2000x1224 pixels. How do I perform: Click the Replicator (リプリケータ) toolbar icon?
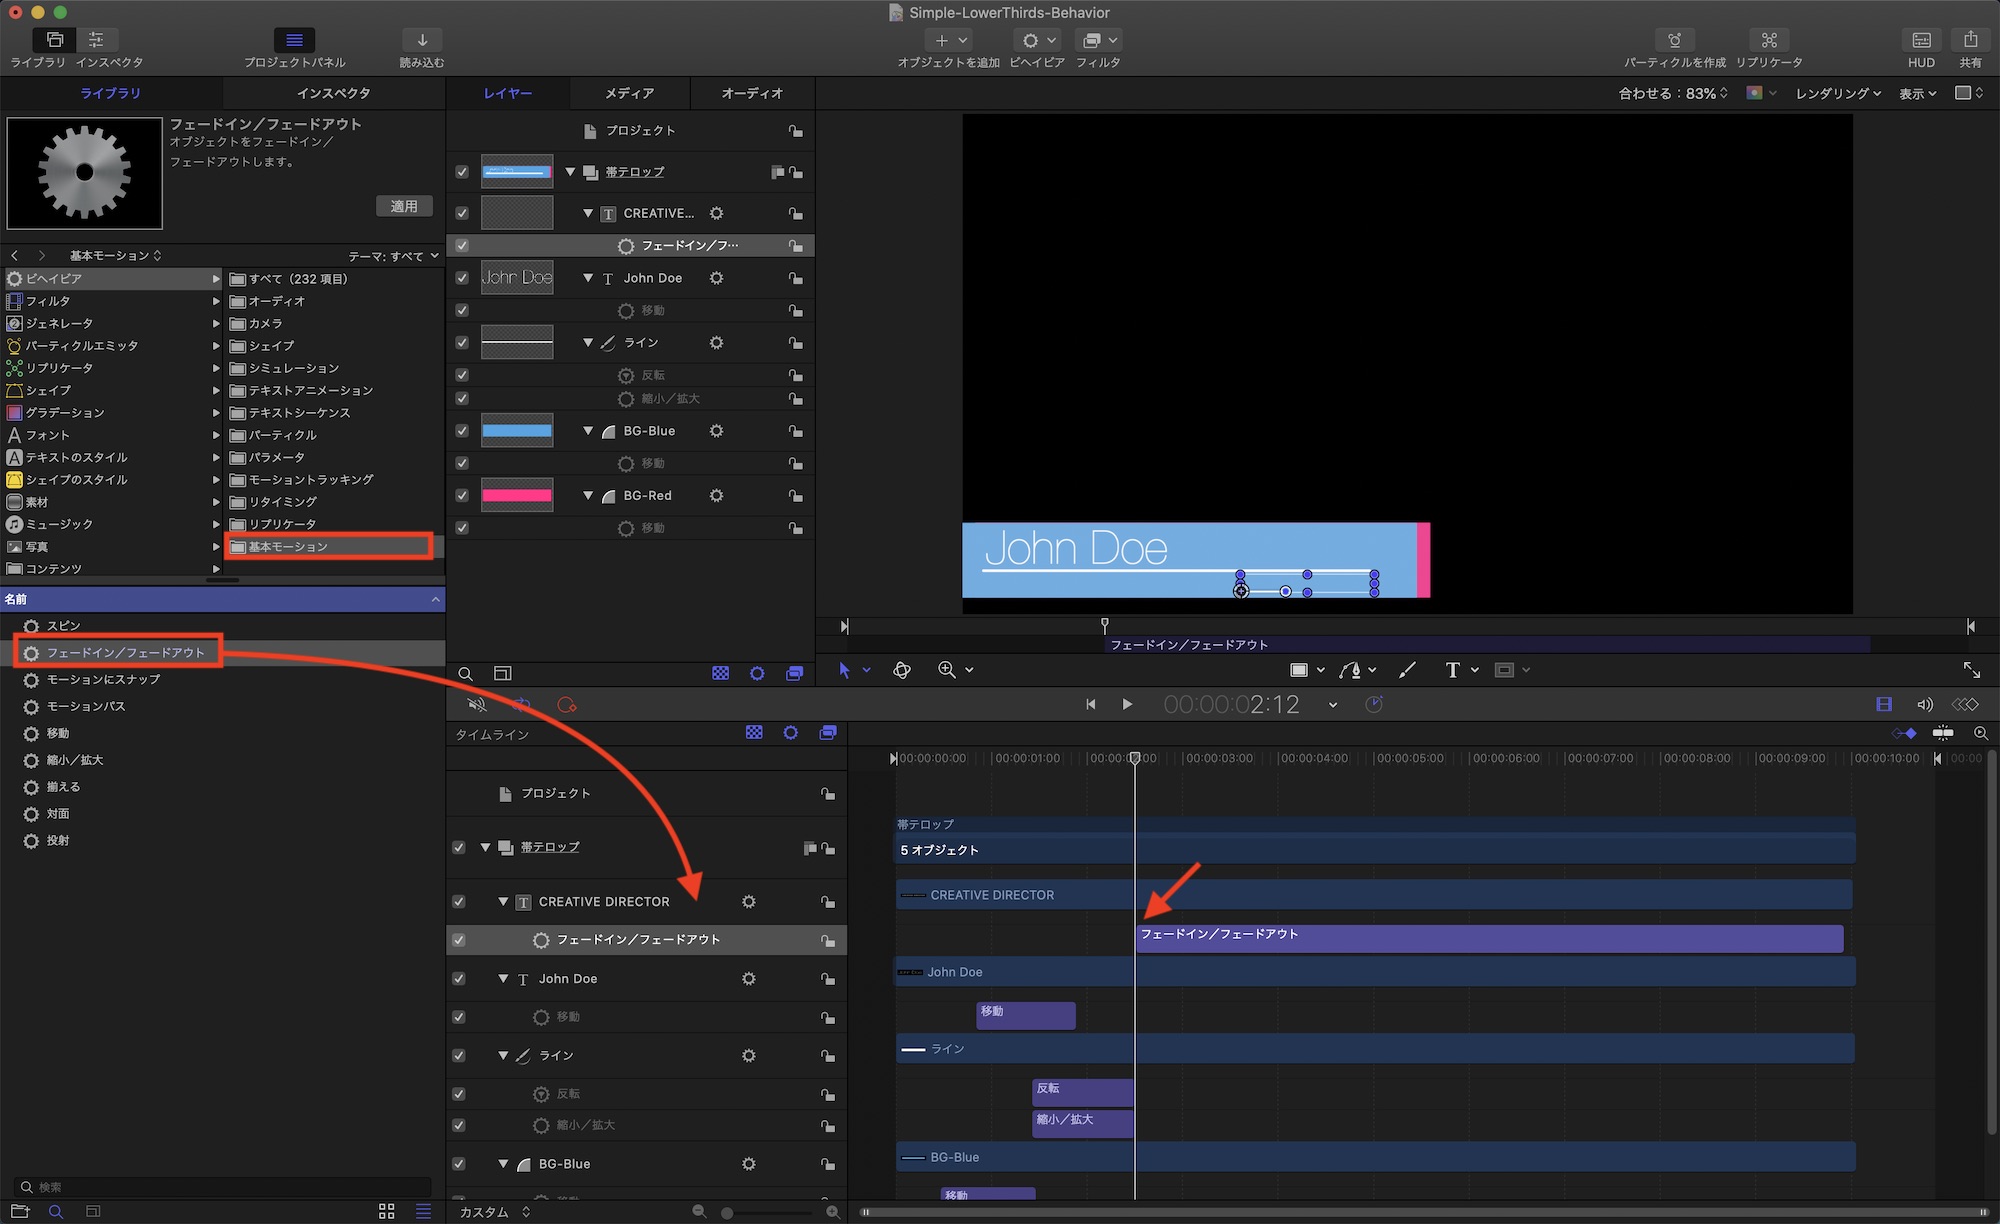click(1769, 40)
